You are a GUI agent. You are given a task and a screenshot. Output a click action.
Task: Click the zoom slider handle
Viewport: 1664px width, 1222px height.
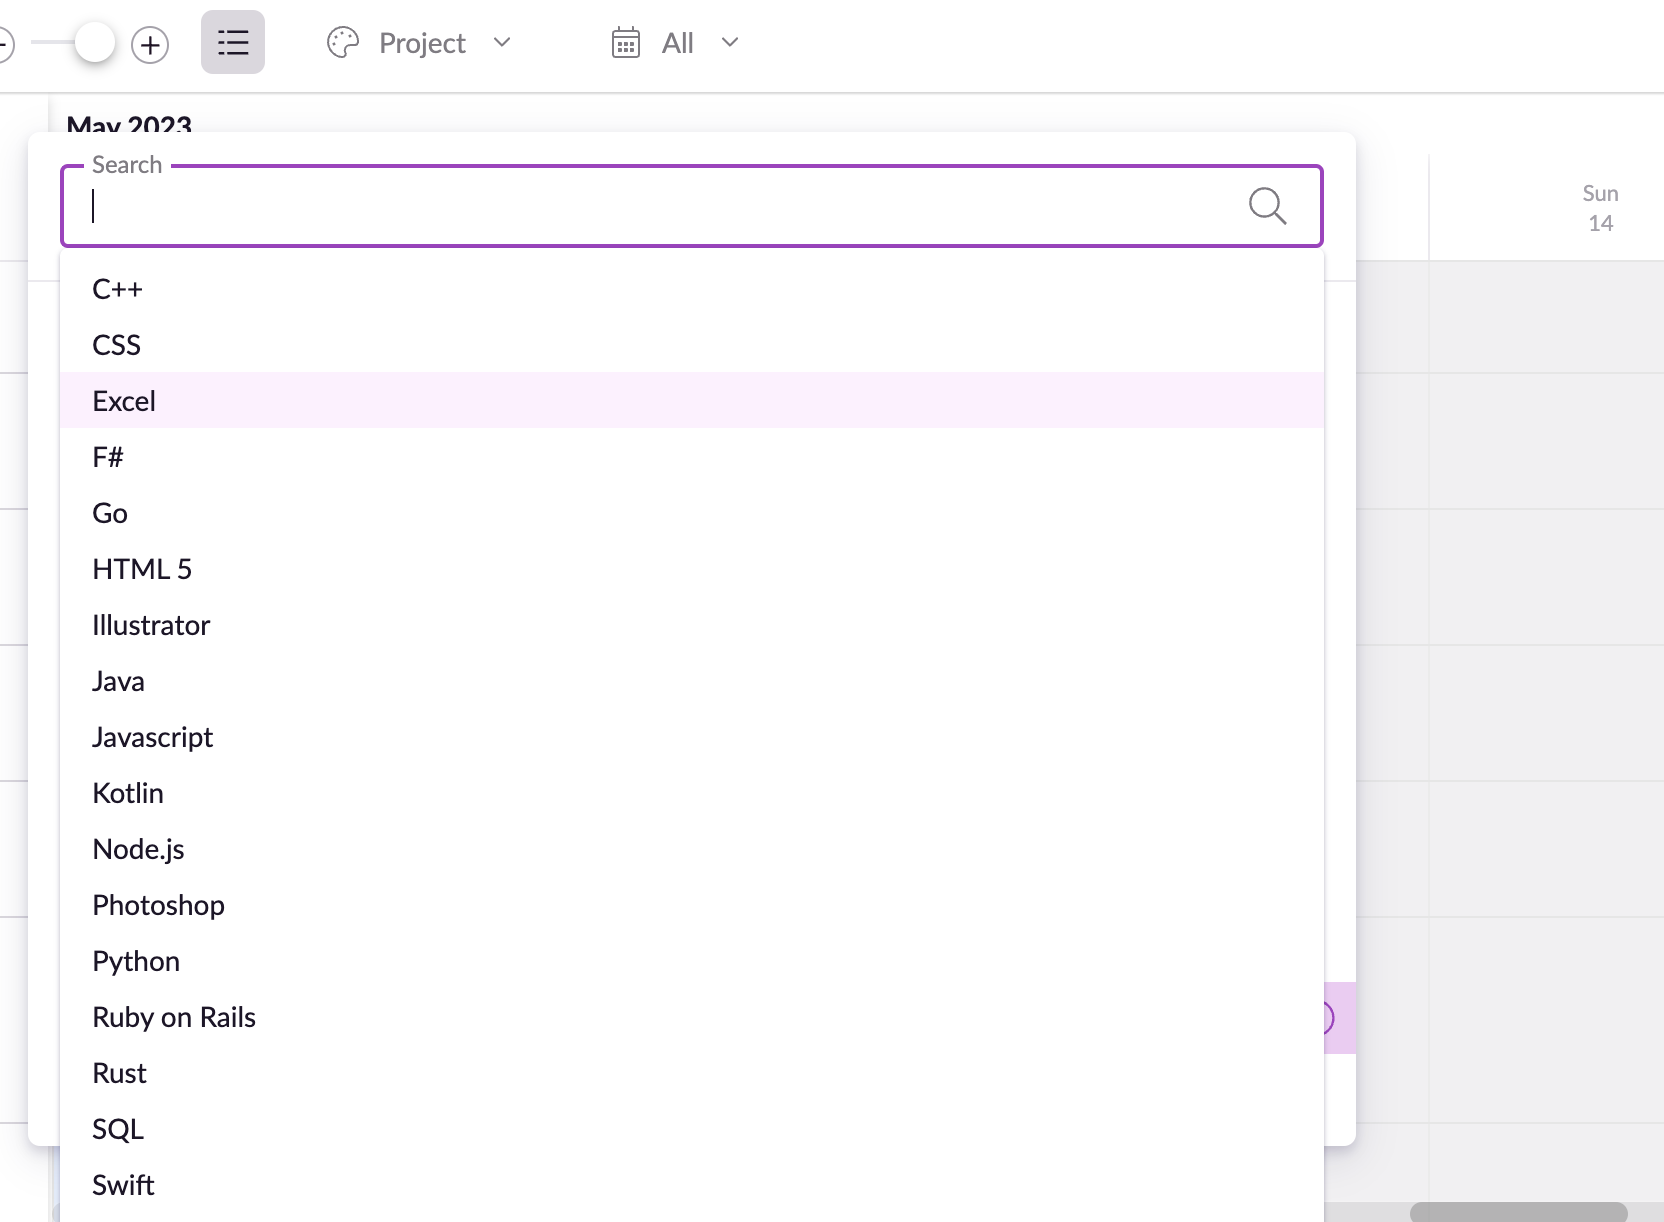(x=95, y=42)
